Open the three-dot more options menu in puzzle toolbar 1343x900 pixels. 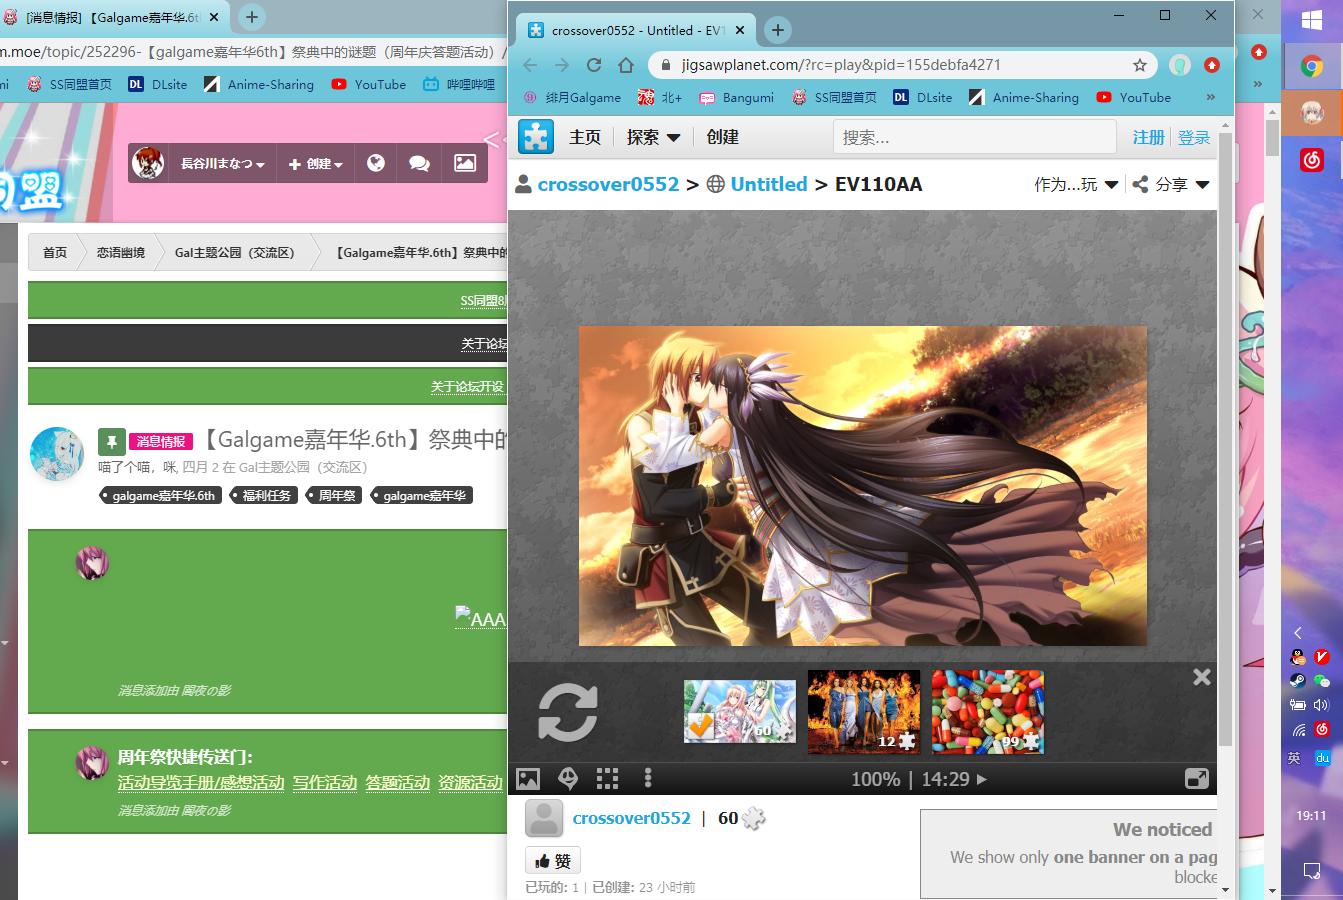point(648,778)
